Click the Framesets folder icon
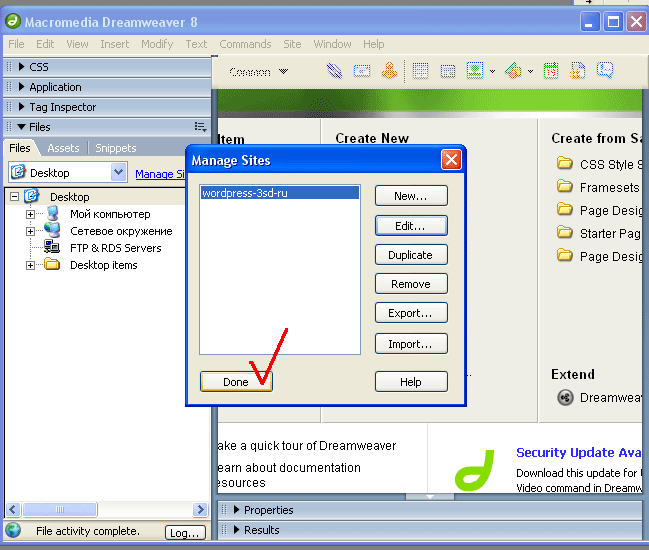The image size is (649, 550). [565, 186]
